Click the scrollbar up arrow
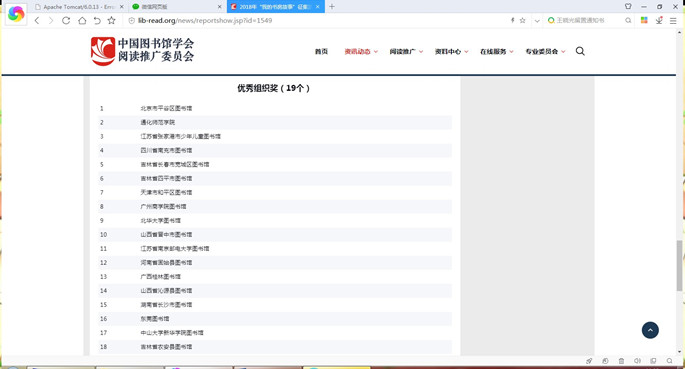Viewport: 685px width, 369px height. pos(679,32)
